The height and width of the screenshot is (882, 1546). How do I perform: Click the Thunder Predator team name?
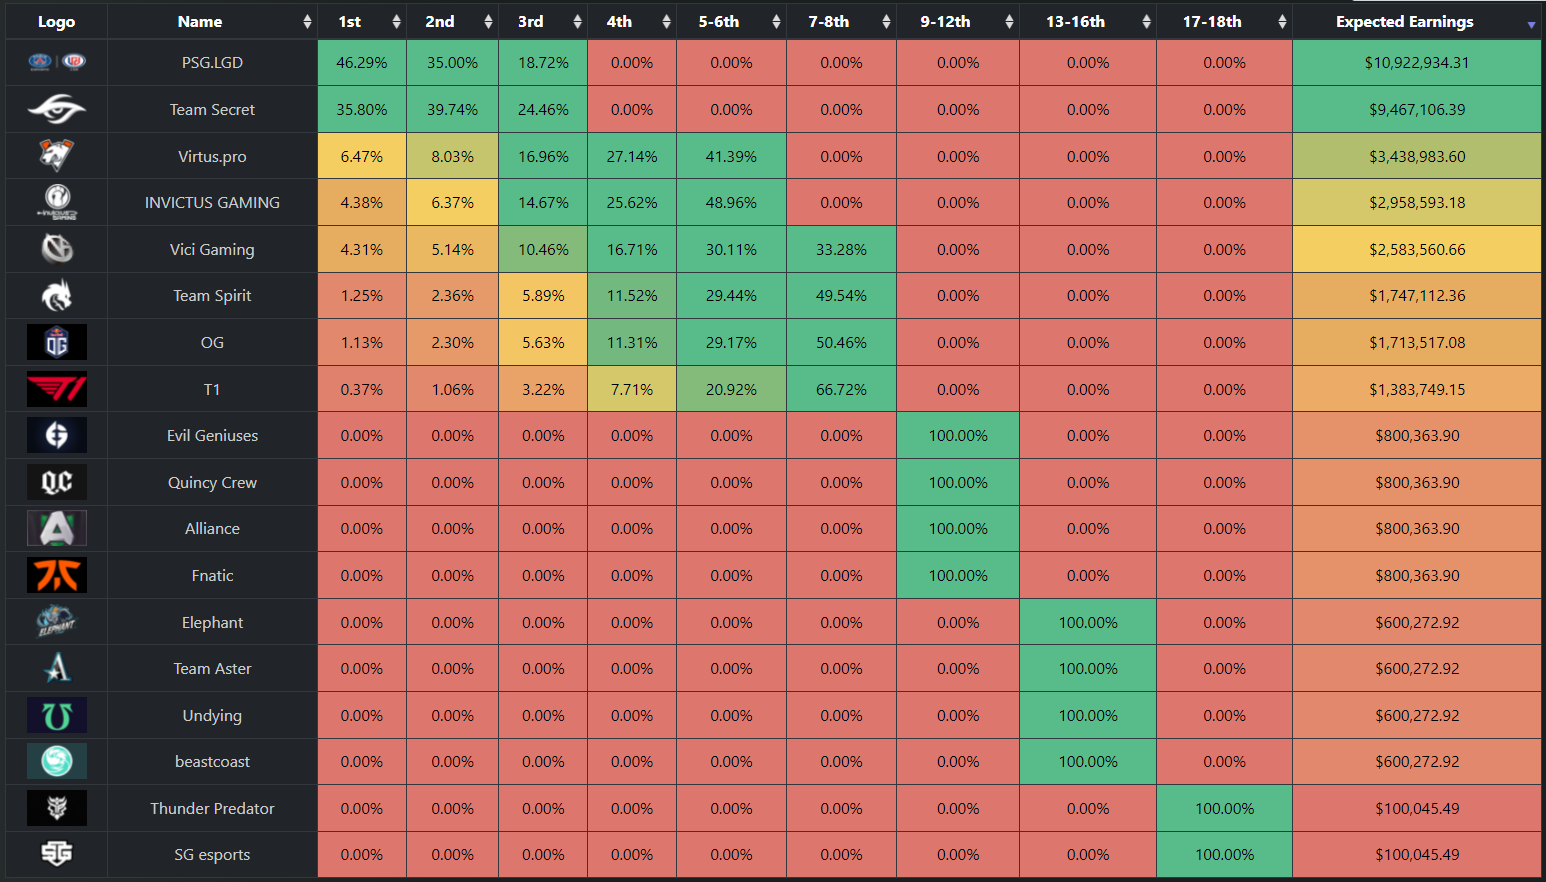click(212, 808)
